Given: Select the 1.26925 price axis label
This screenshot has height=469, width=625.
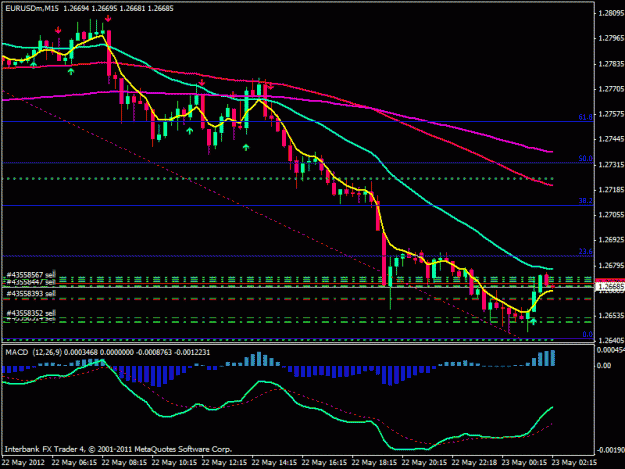Looking at the screenshot, I should [x=611, y=240].
